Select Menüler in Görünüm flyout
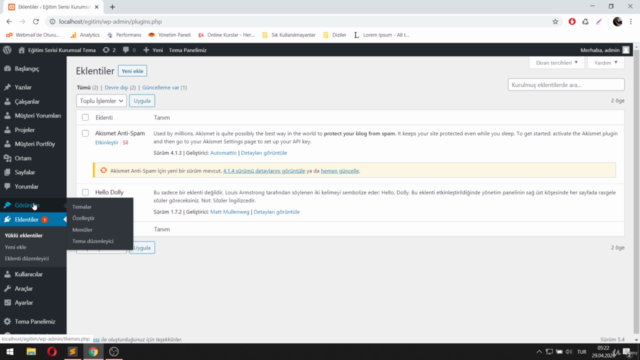 (82, 230)
